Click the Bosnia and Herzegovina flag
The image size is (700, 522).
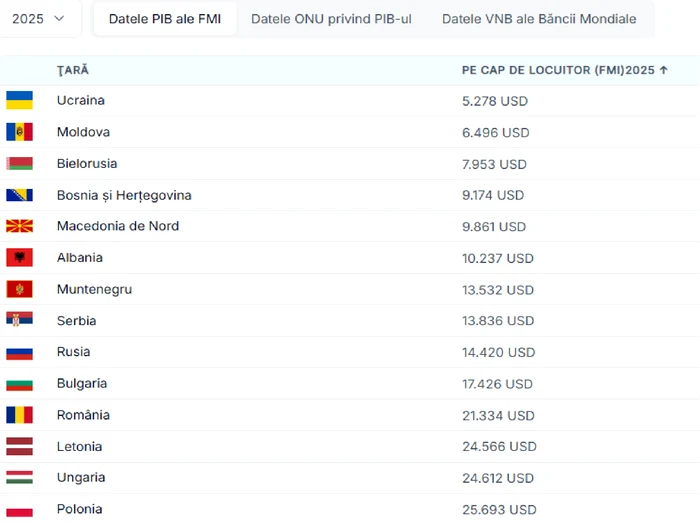tap(19, 195)
